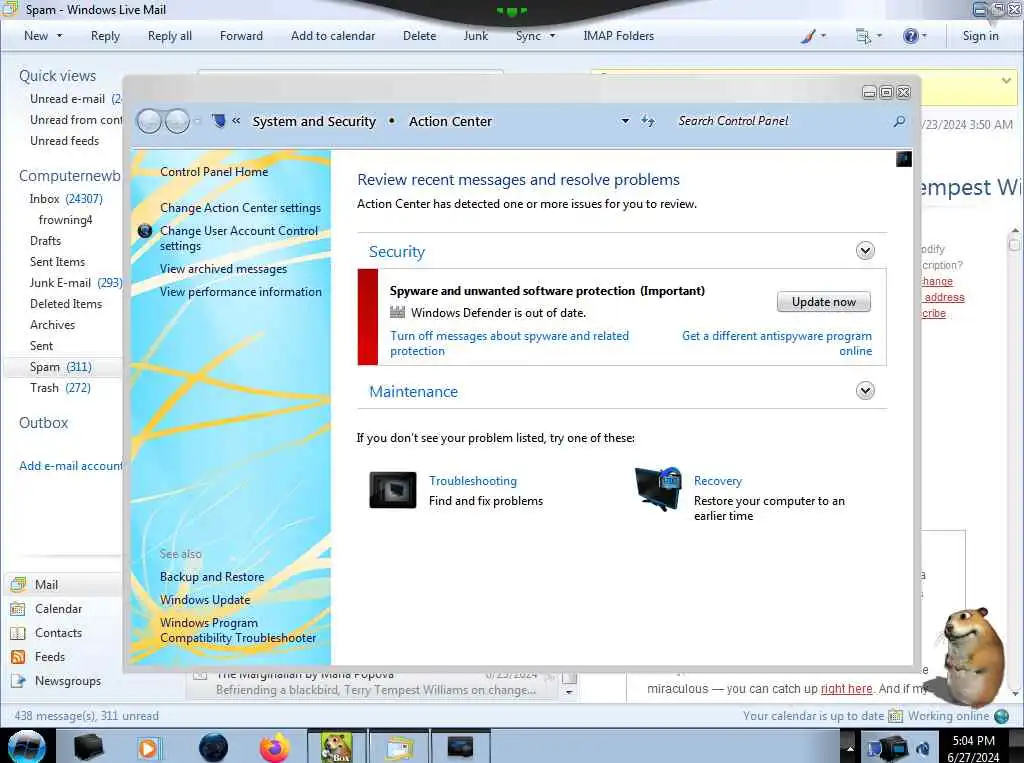The height and width of the screenshot is (763, 1024).
Task: Click Reply all in Live Mail toolbar
Action: (170, 36)
